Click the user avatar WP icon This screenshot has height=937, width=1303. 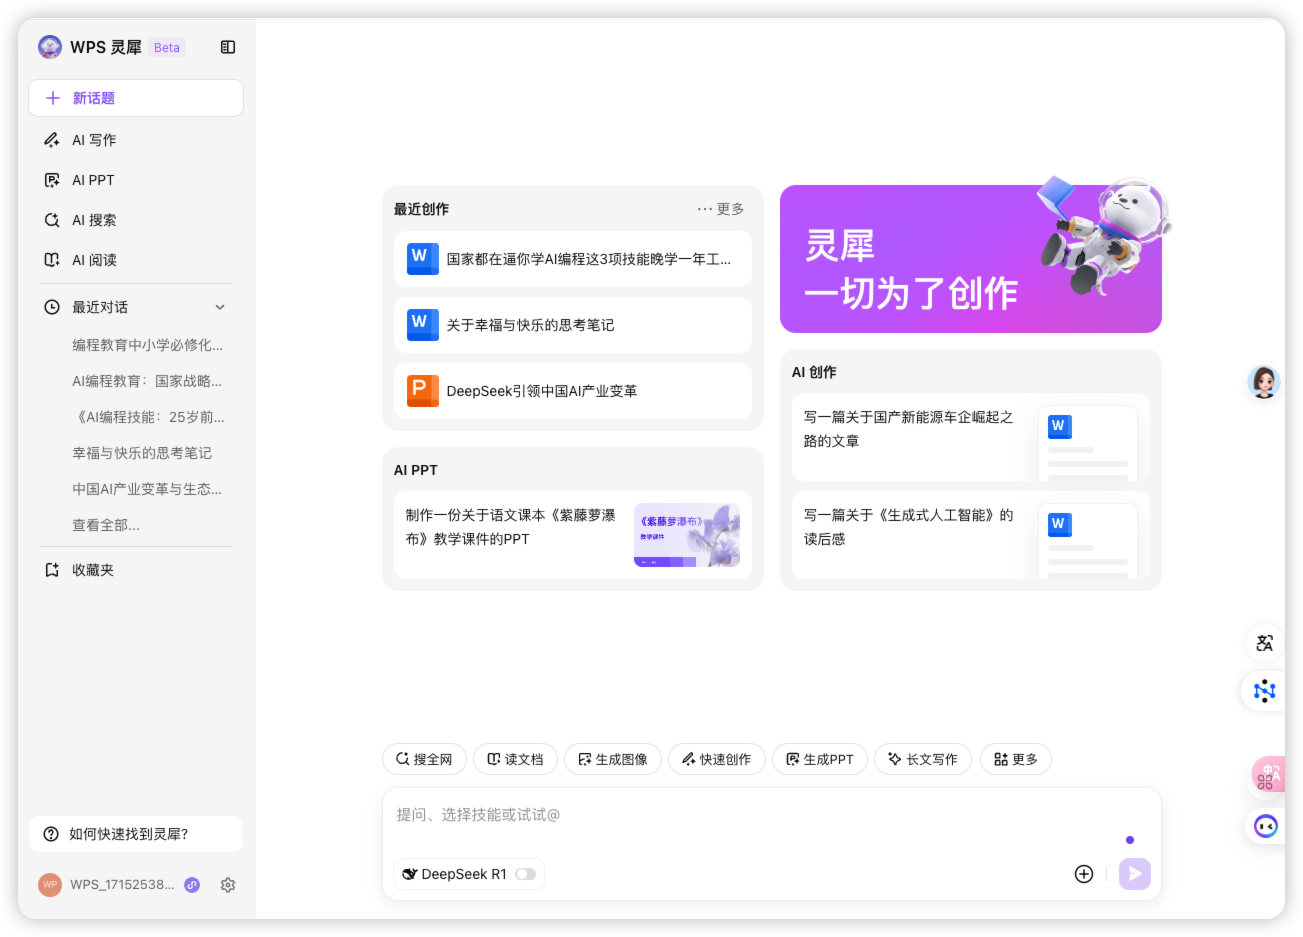click(50, 885)
